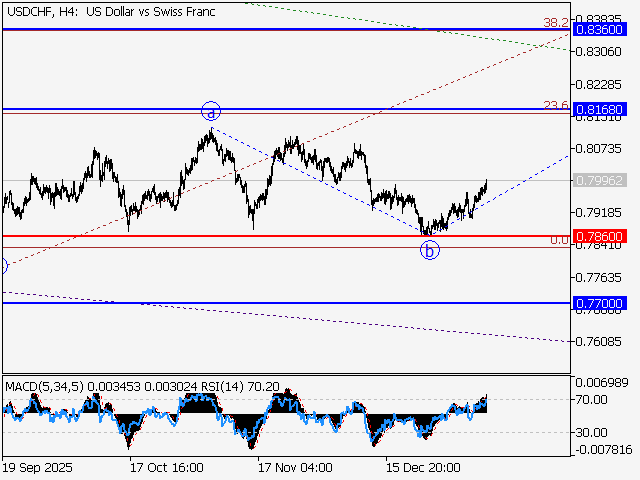The image size is (640, 480).
Task: Click the circled wave 'a' marker
Action: pyautogui.click(x=210, y=111)
